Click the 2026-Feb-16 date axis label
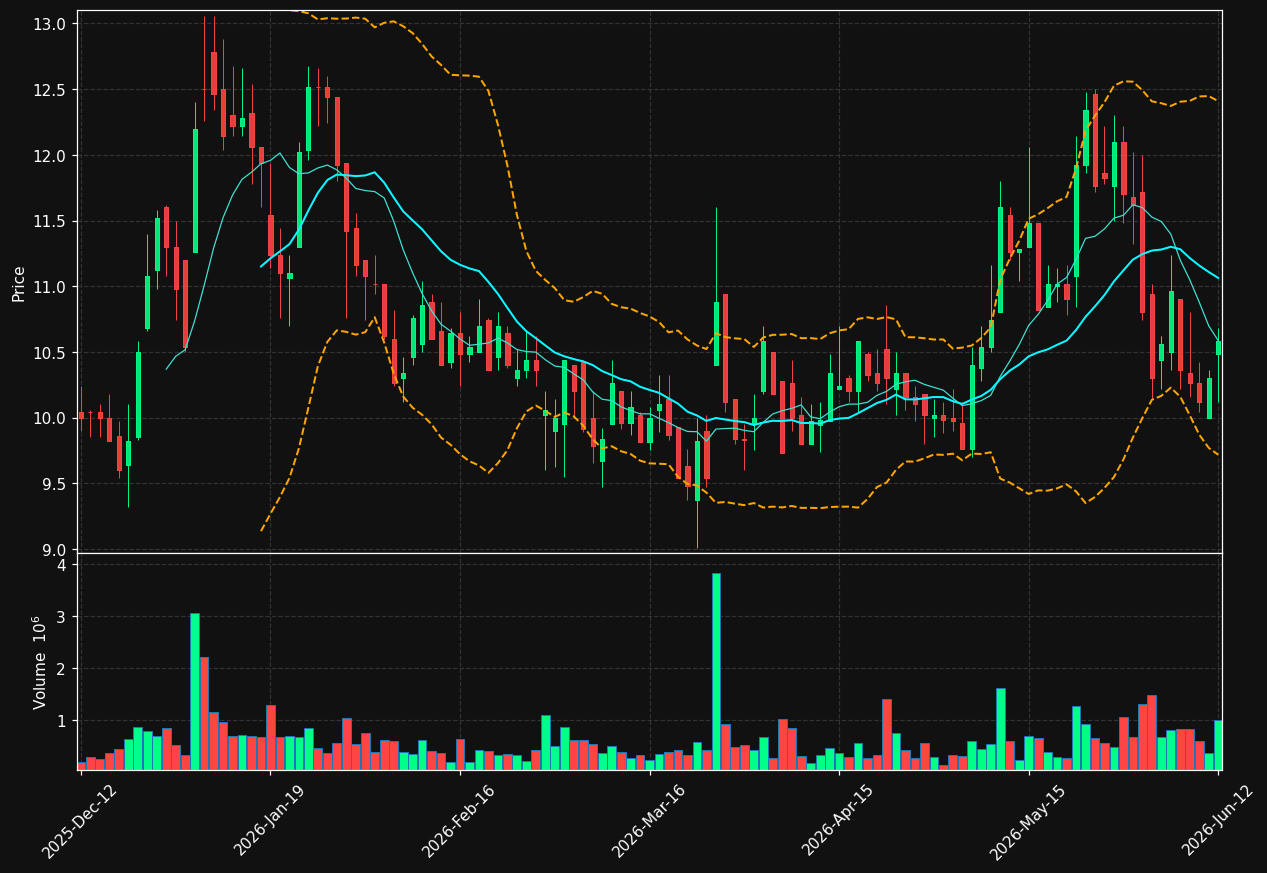This screenshot has width=1267, height=873. point(460,821)
